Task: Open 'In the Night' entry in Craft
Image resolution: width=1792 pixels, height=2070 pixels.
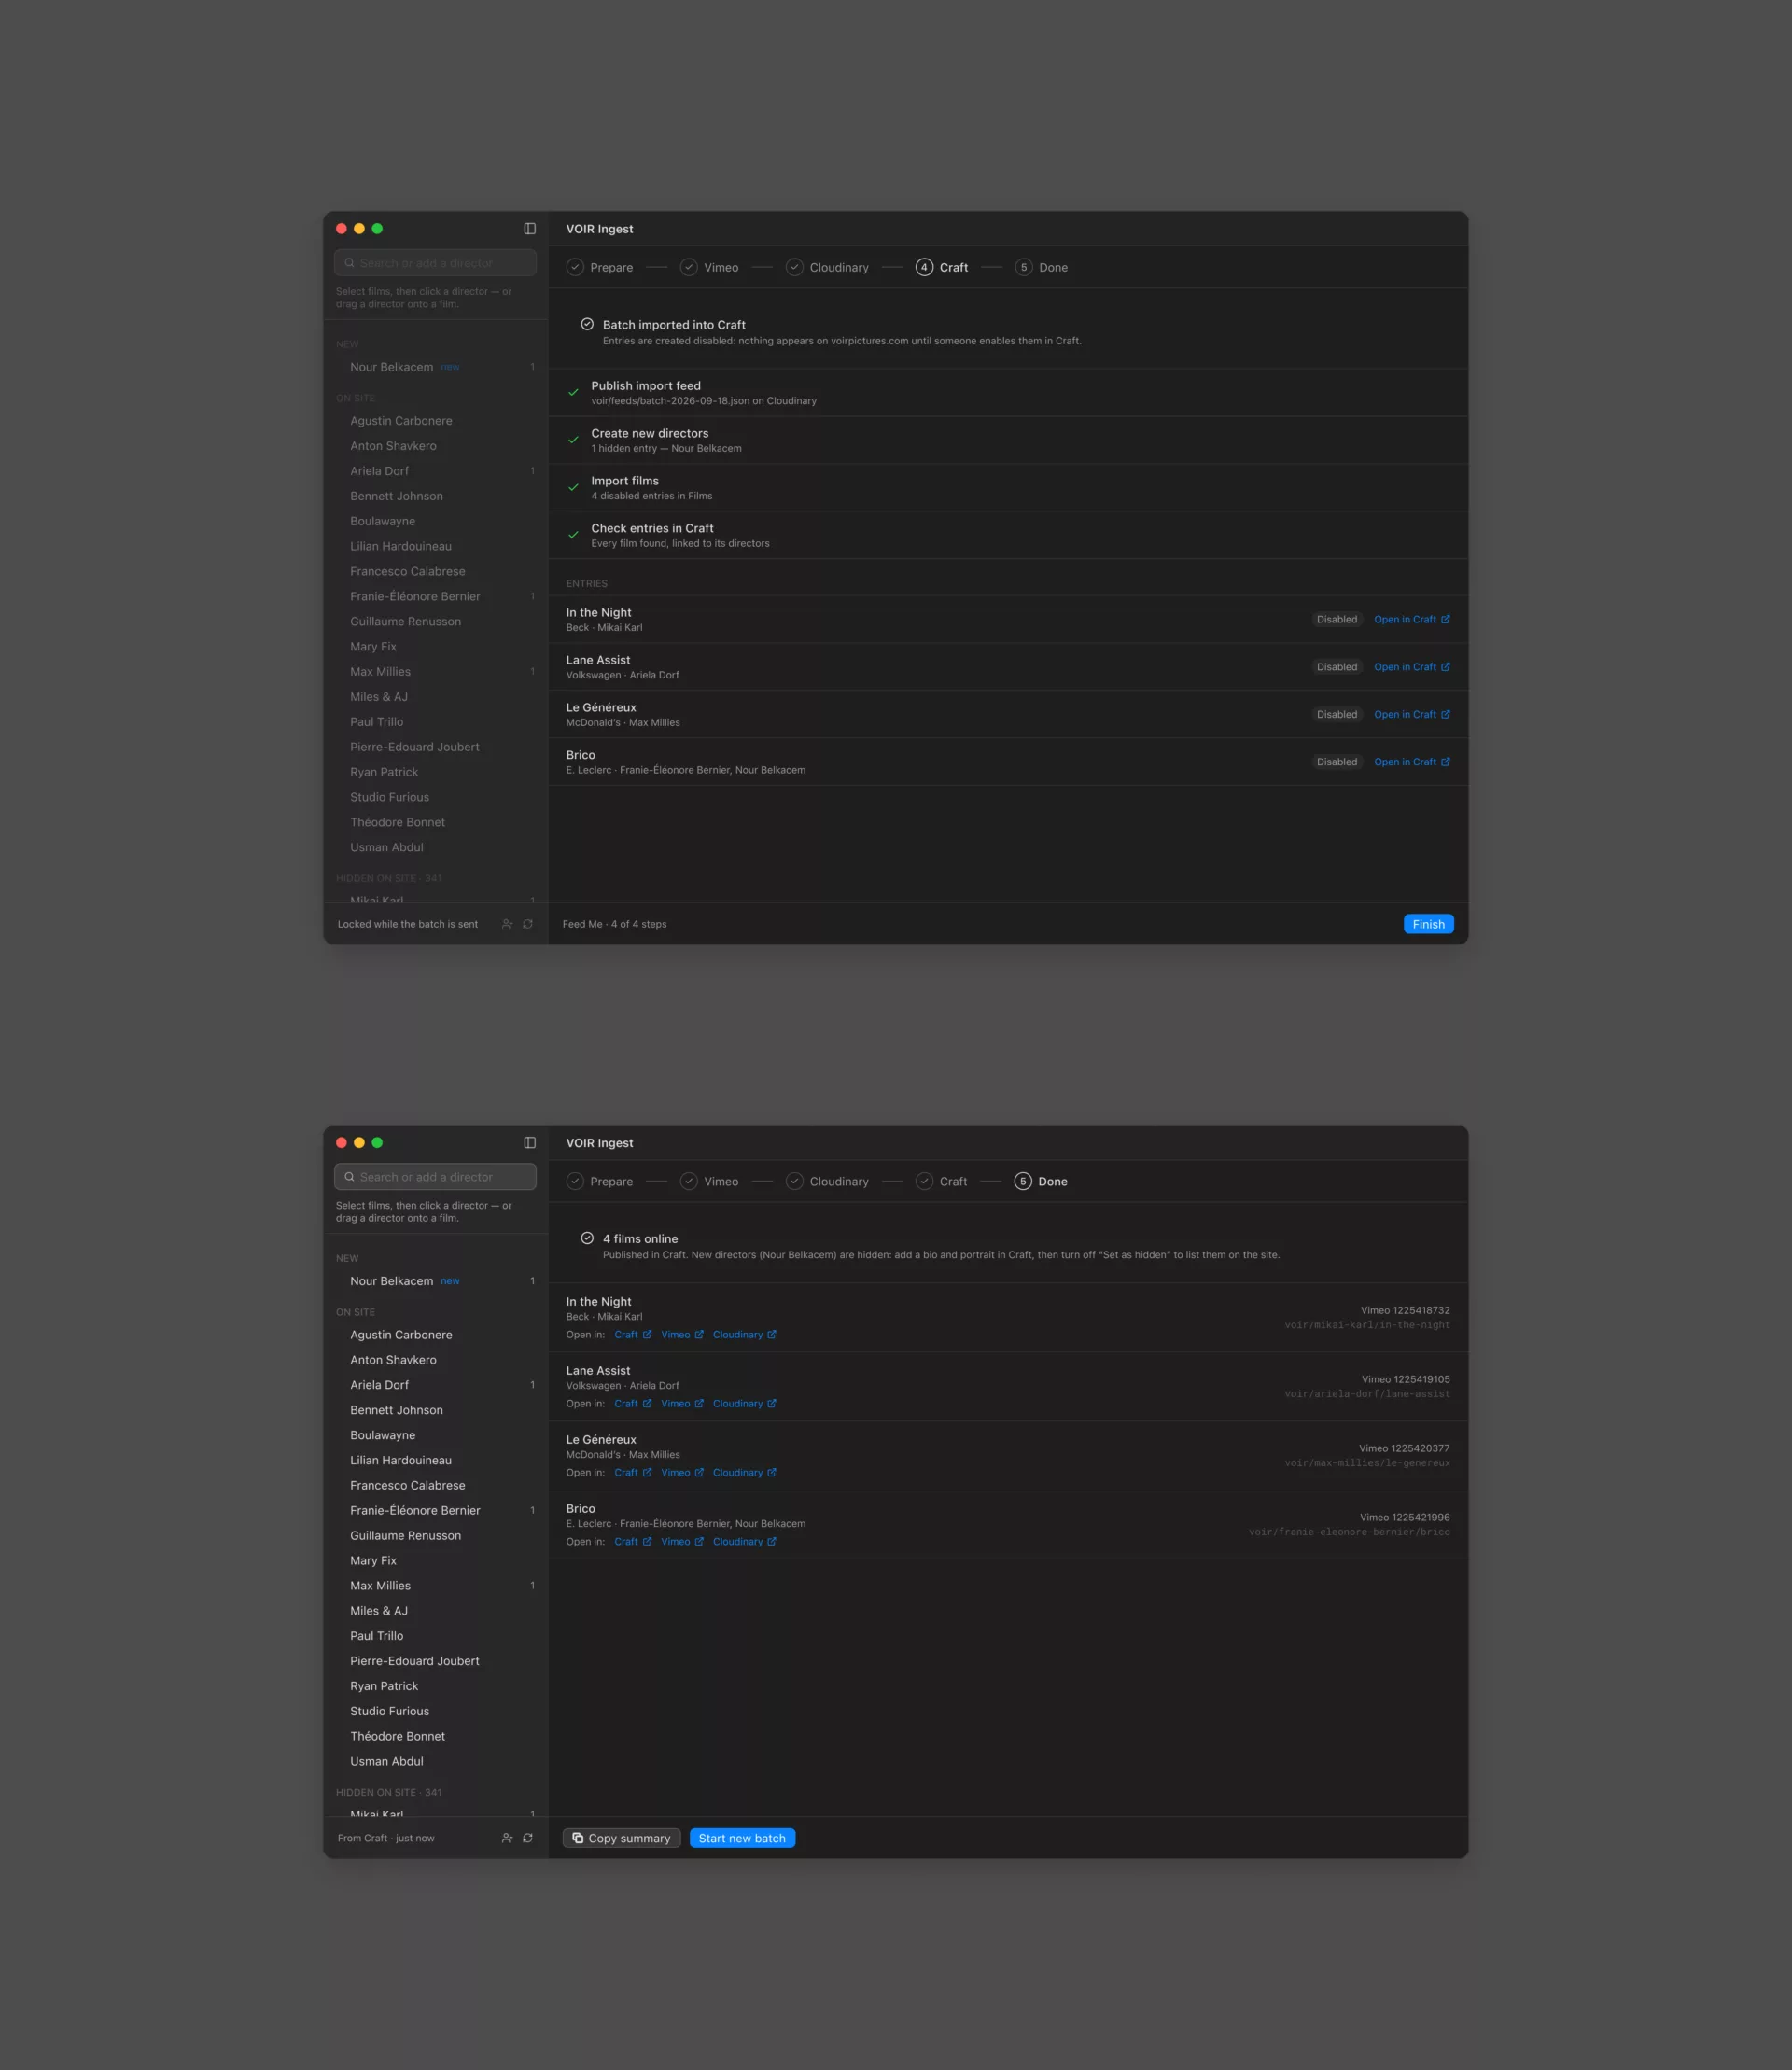Action: (1411, 620)
